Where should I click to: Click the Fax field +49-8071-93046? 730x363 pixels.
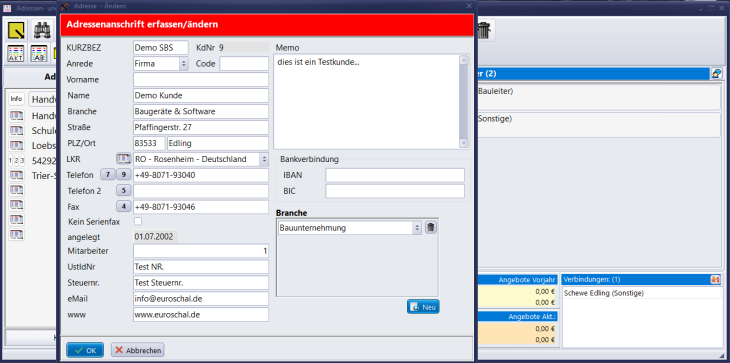pyautogui.click(x=201, y=207)
